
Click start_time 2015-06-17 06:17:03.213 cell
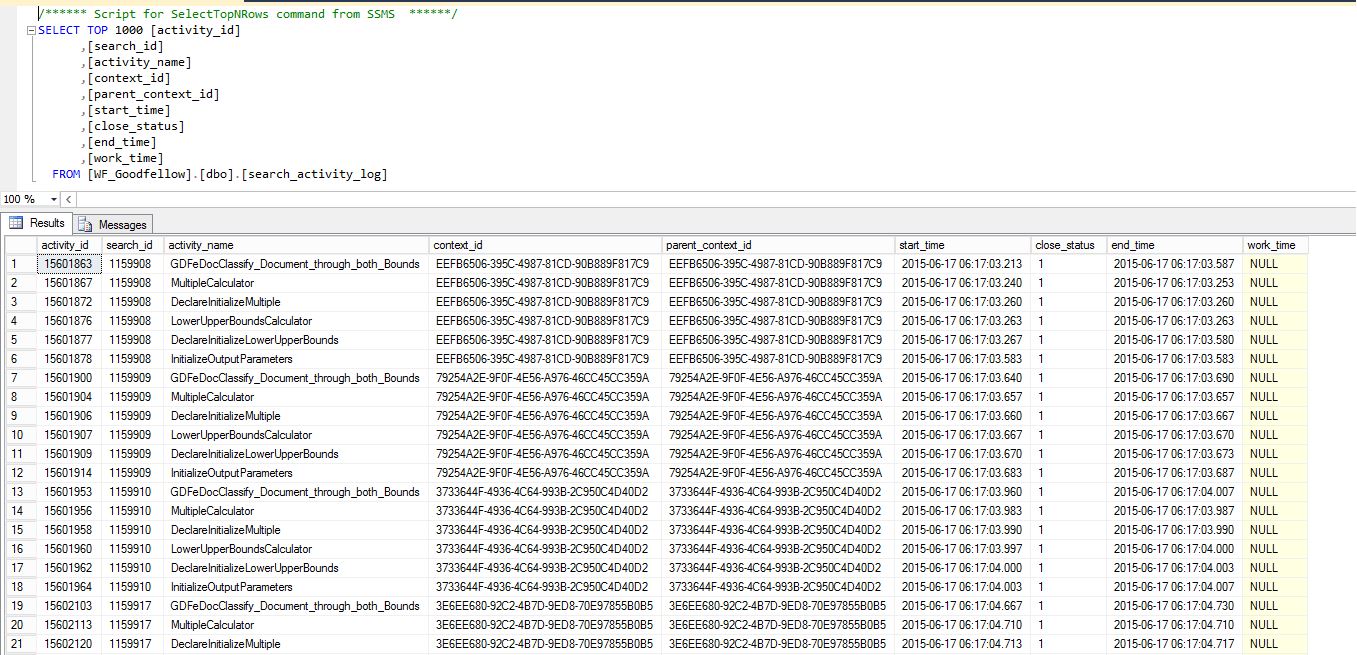coord(963,264)
